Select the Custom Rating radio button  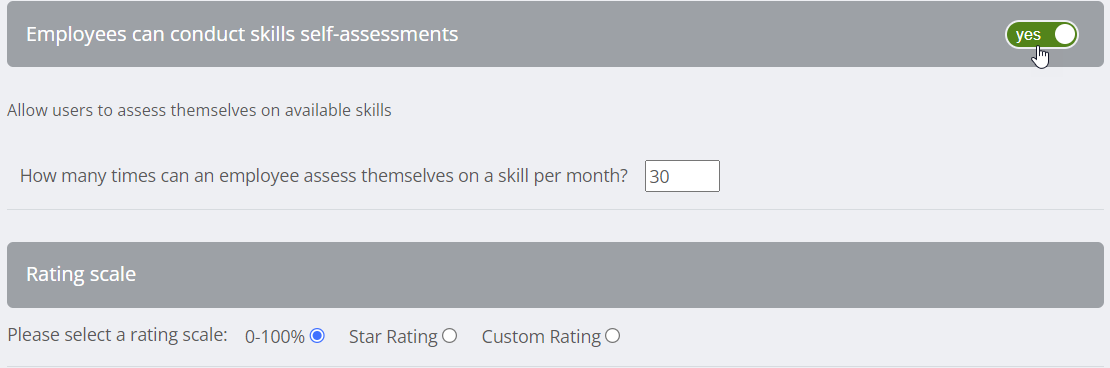pos(612,335)
